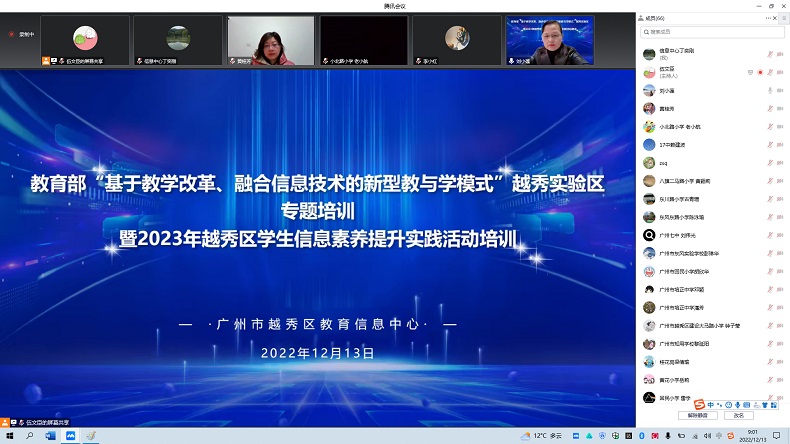Click screen share icon beside 伍文臣 host
Viewport: 790px width, 444px height.
pyautogui.click(x=750, y=72)
